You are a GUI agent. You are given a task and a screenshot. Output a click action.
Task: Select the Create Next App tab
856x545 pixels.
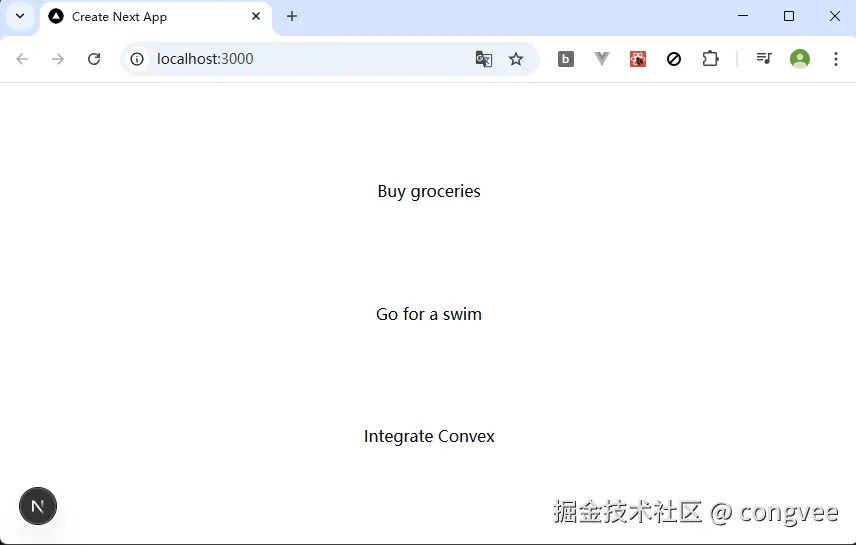pyautogui.click(x=156, y=17)
